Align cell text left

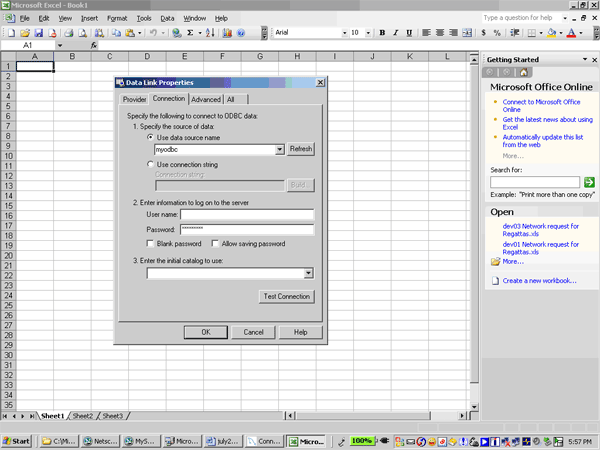pyautogui.click(x=426, y=33)
